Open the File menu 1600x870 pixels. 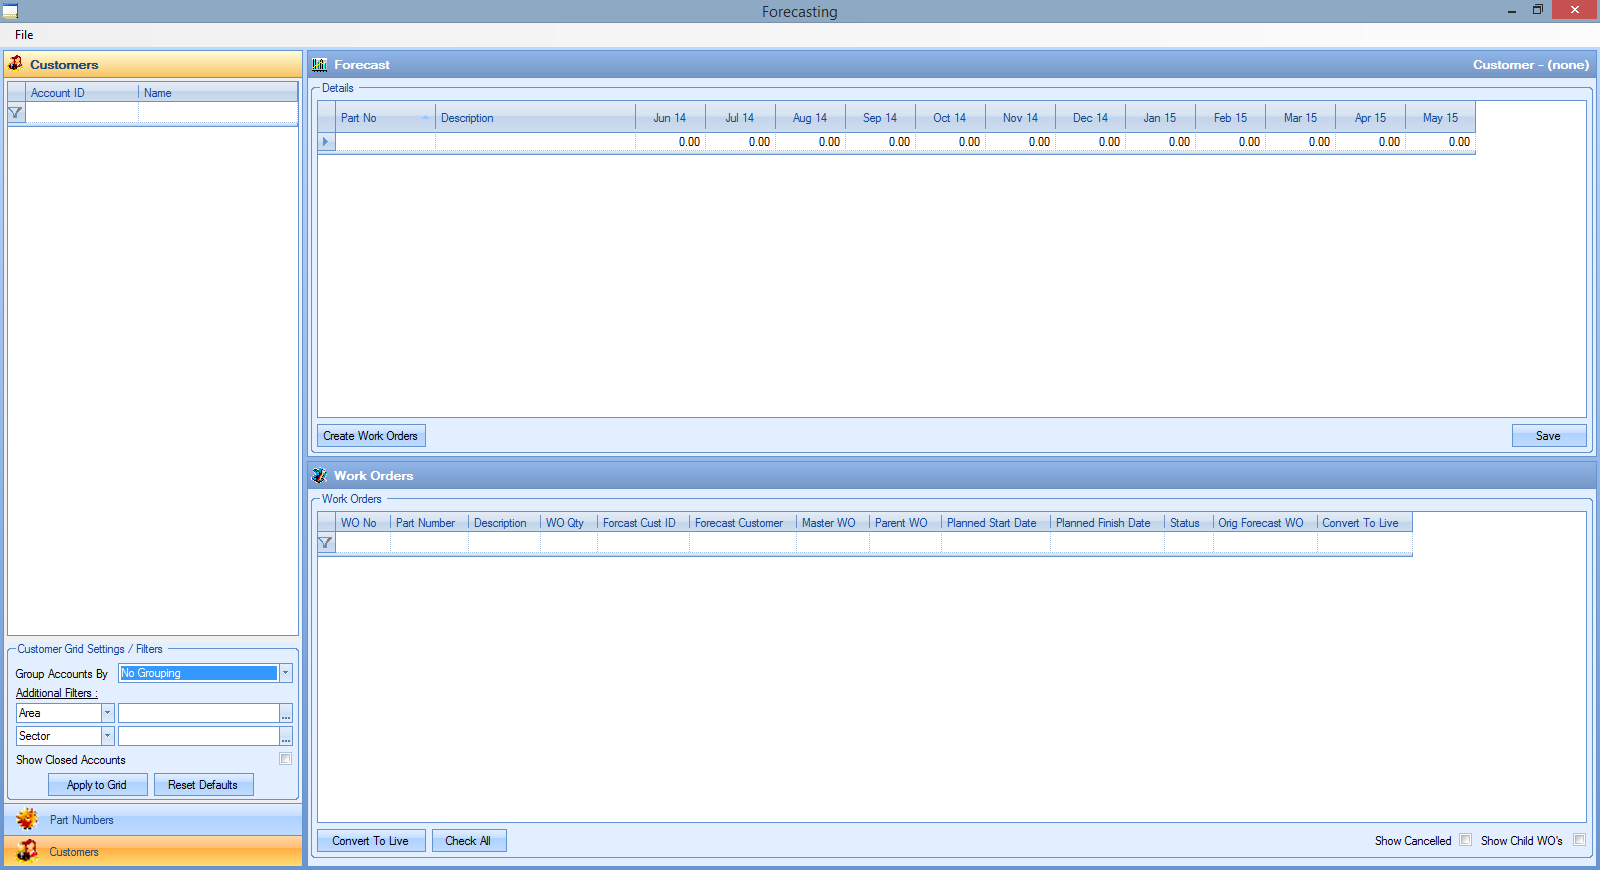tap(24, 35)
